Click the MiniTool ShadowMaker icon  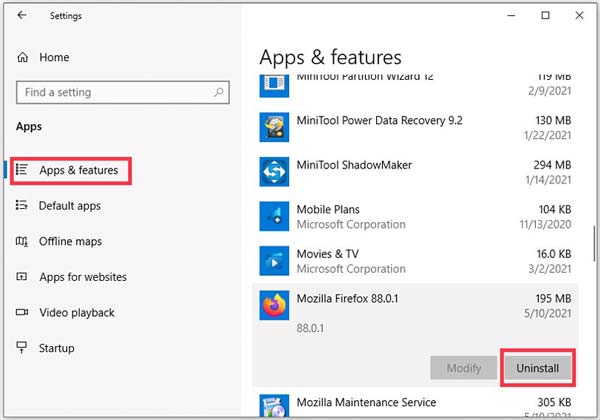point(273,172)
